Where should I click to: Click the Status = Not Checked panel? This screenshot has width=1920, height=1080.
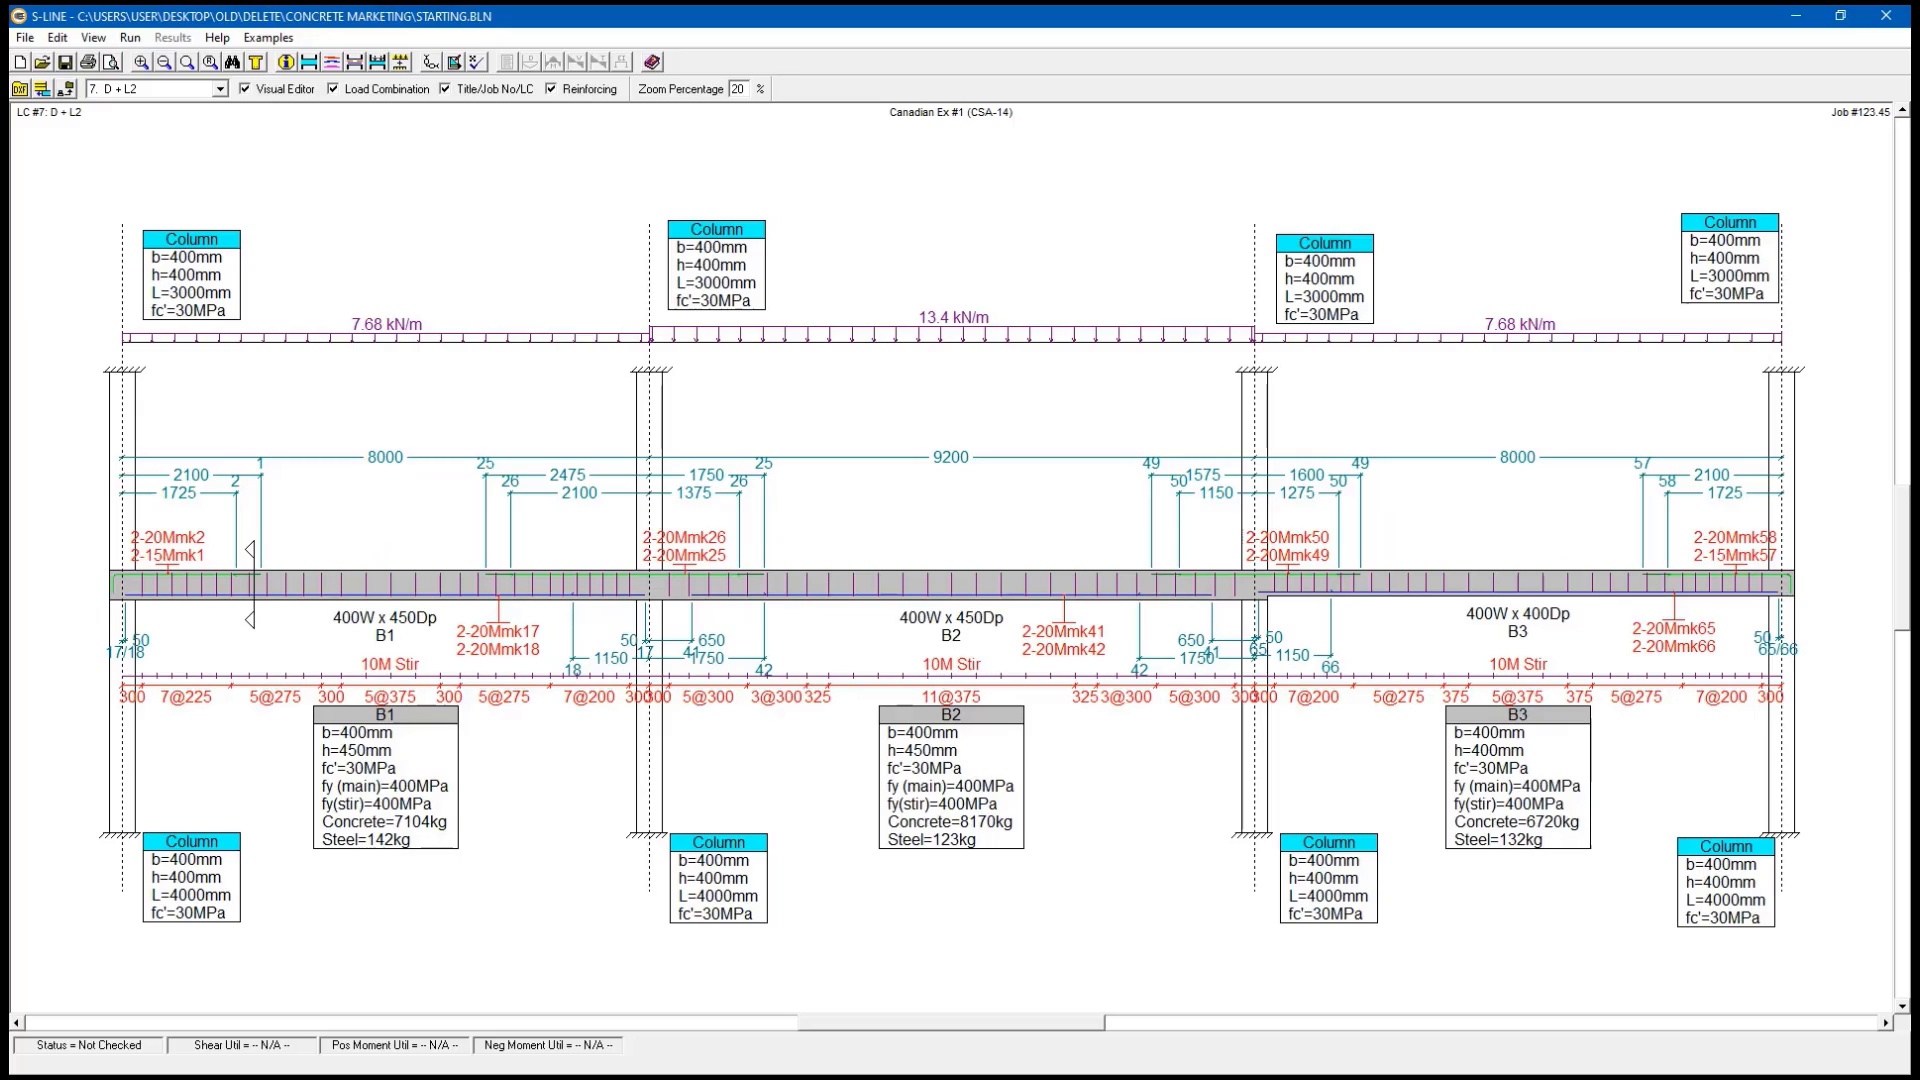click(89, 1045)
